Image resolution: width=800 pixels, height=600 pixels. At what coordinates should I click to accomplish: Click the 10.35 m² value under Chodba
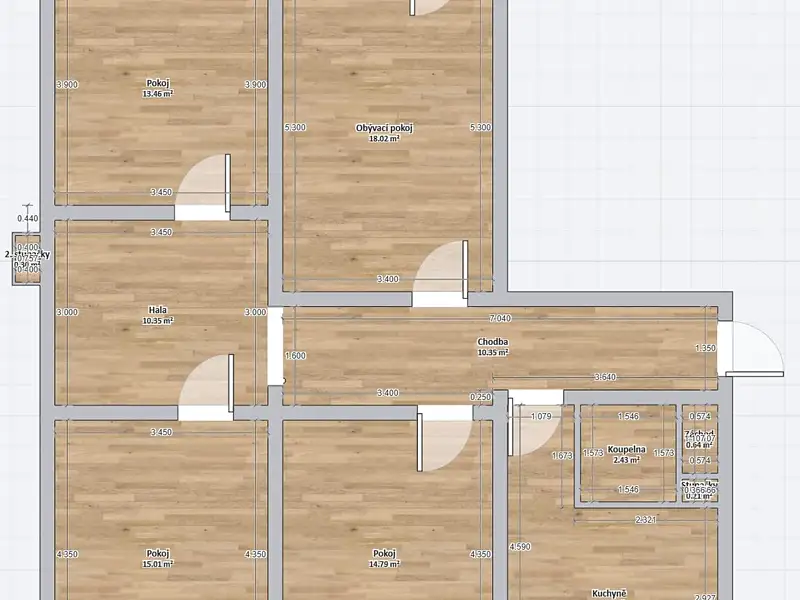492,353
